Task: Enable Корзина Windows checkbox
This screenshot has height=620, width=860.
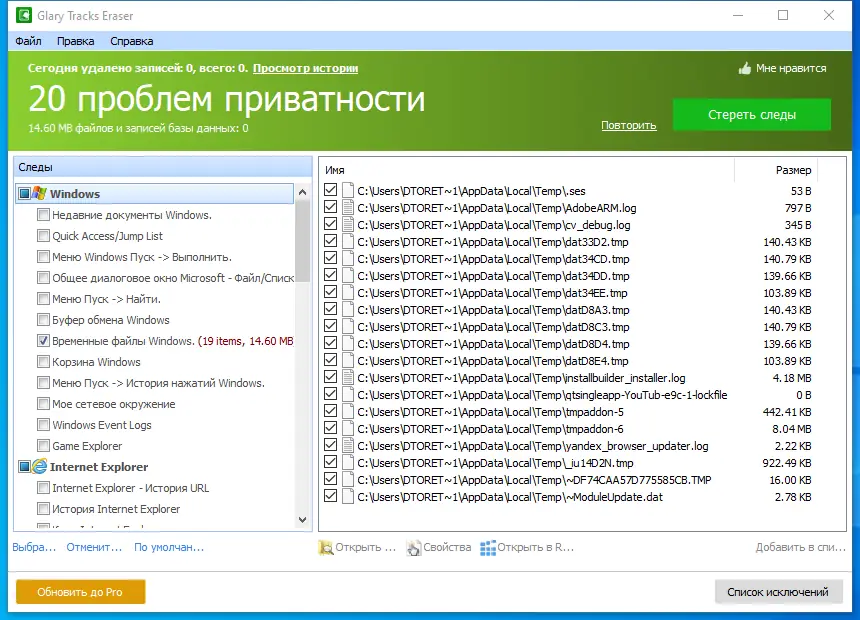Action: (43, 362)
